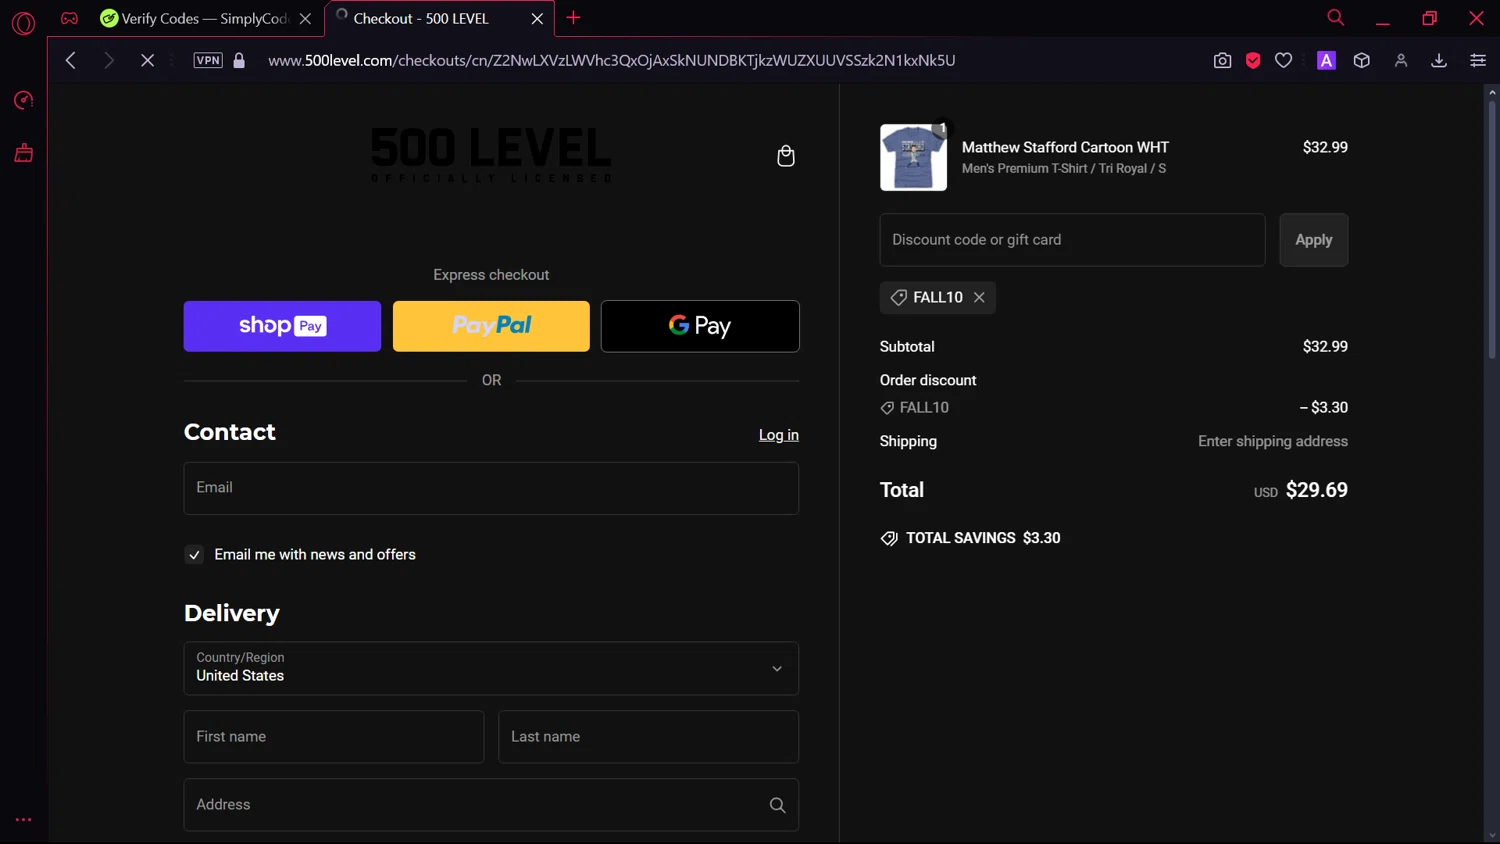The image size is (1500, 844).
Task: Open the Opera menu logo
Action: (x=23, y=22)
